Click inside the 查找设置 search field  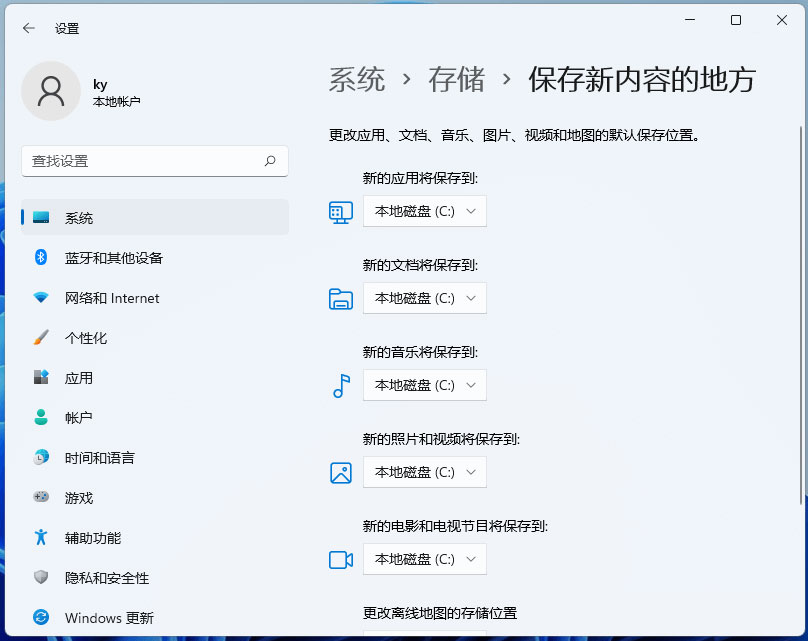click(155, 161)
